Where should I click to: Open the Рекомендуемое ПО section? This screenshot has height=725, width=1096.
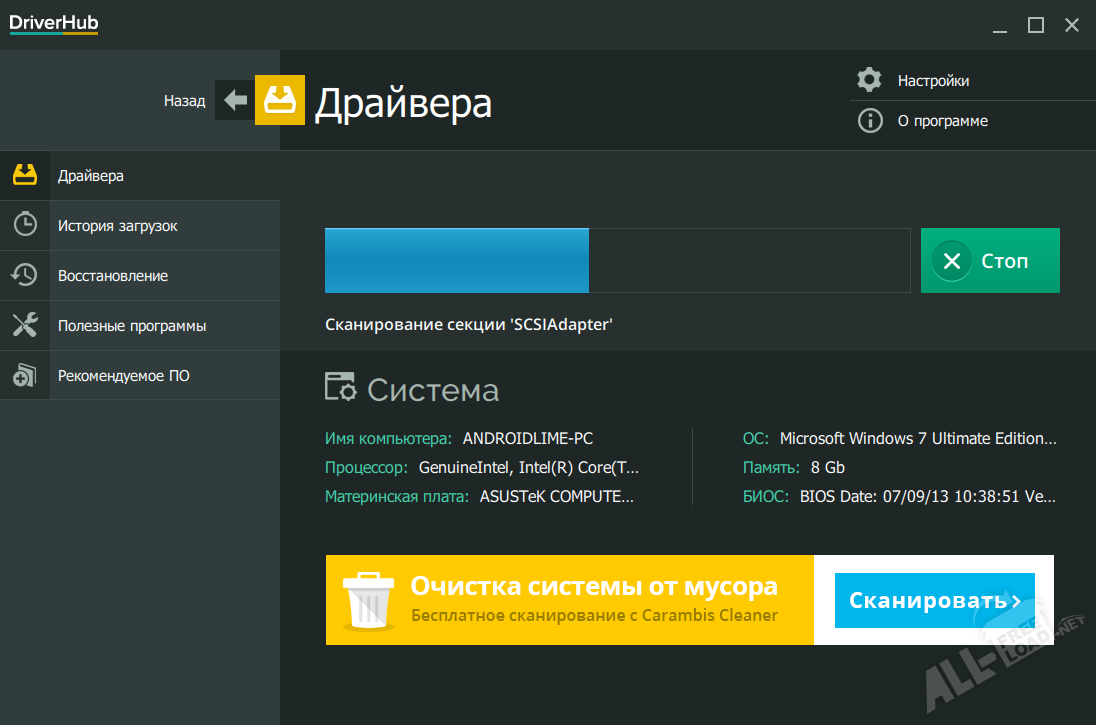coord(123,376)
